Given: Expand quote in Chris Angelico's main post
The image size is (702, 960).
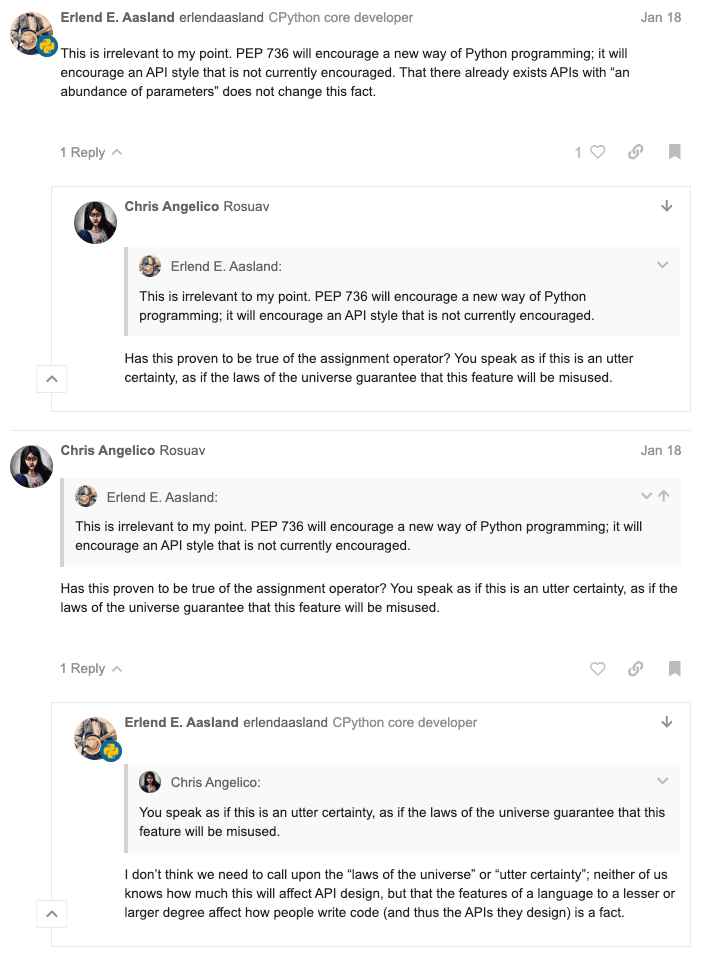Looking at the screenshot, I should [x=646, y=496].
